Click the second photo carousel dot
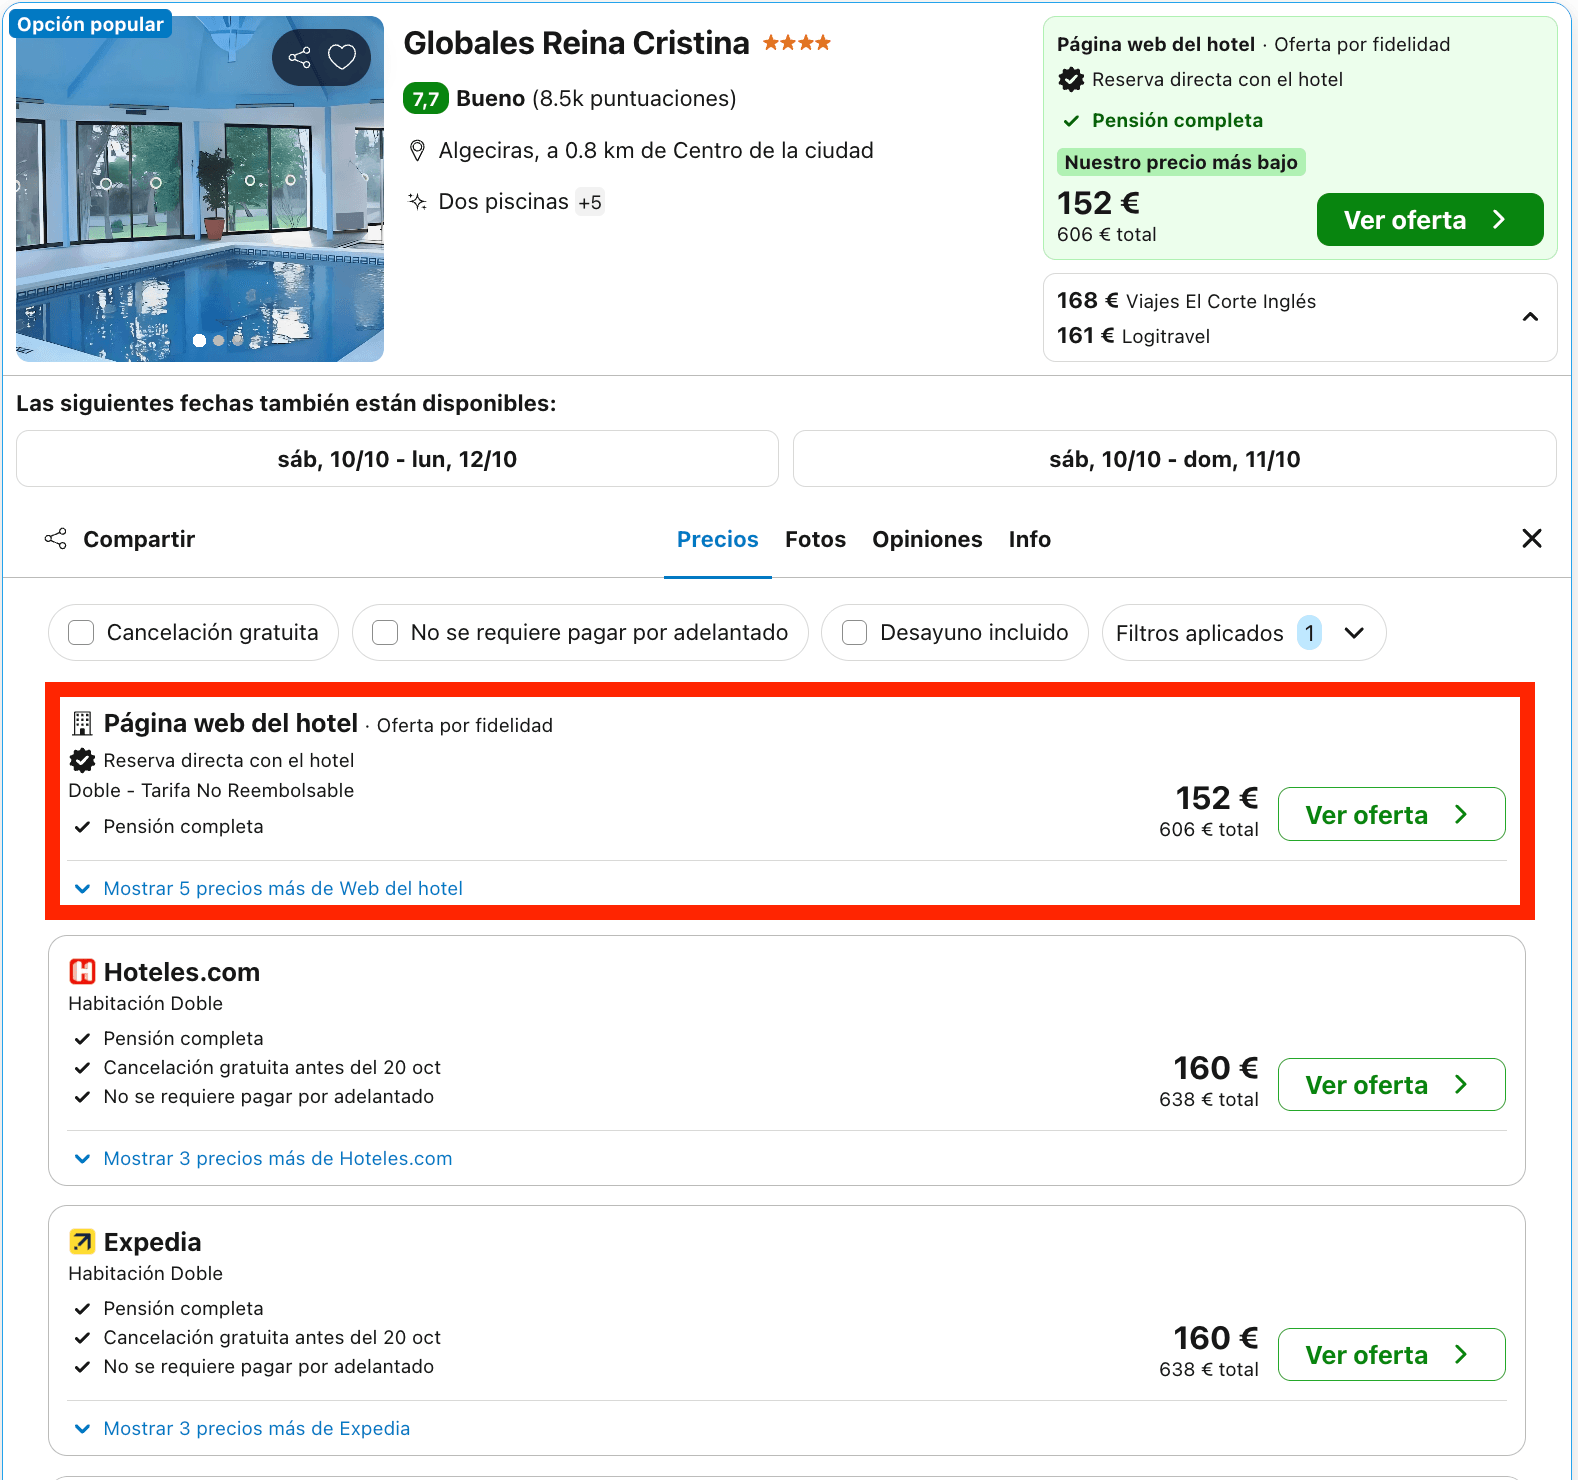Image resolution: width=1578 pixels, height=1480 pixels. [x=219, y=341]
